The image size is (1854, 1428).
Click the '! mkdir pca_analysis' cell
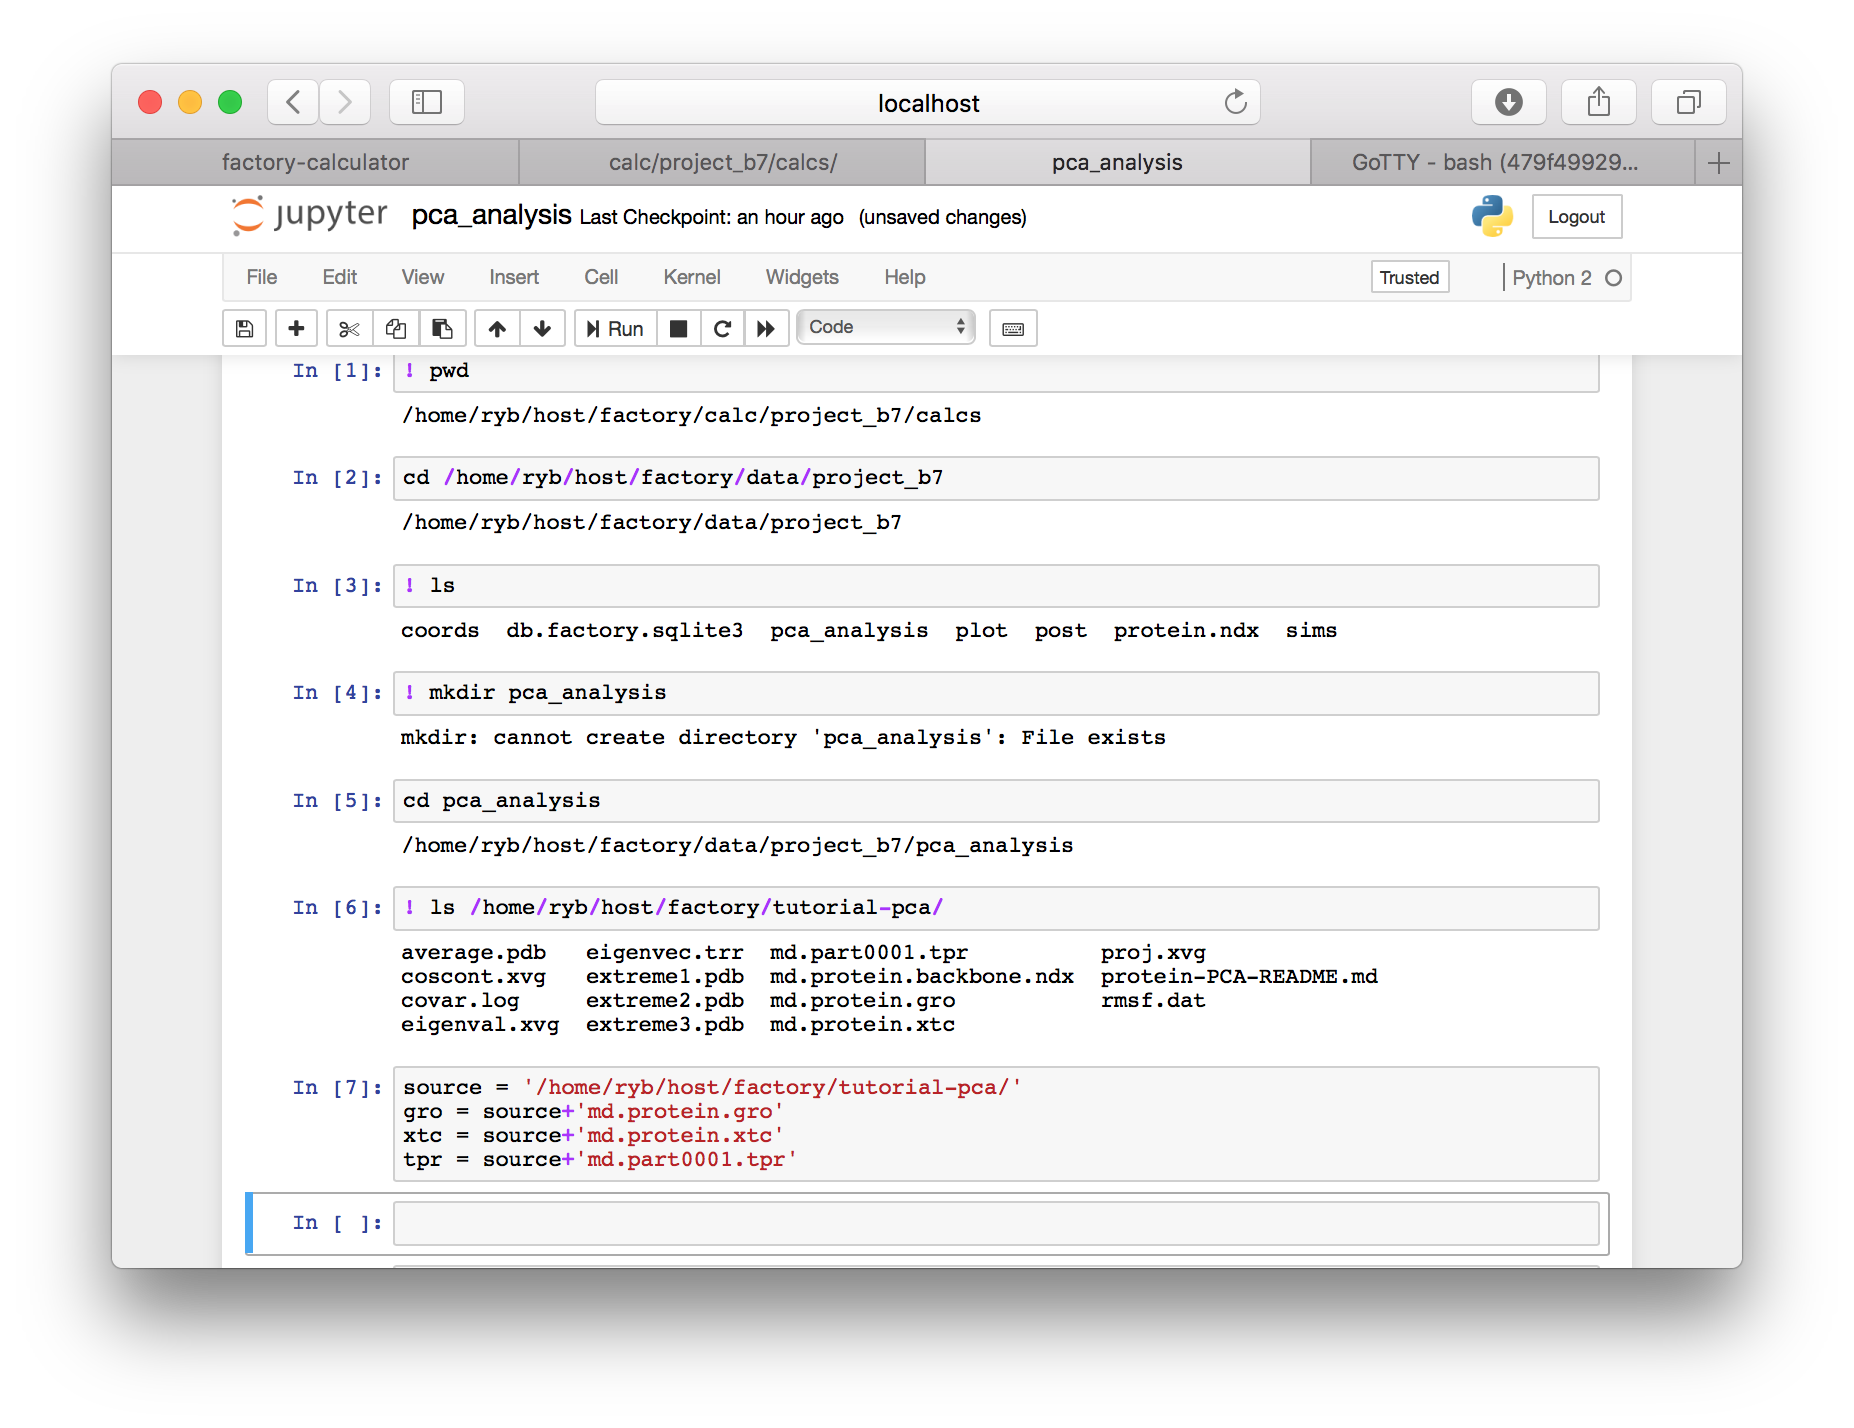(x=996, y=693)
